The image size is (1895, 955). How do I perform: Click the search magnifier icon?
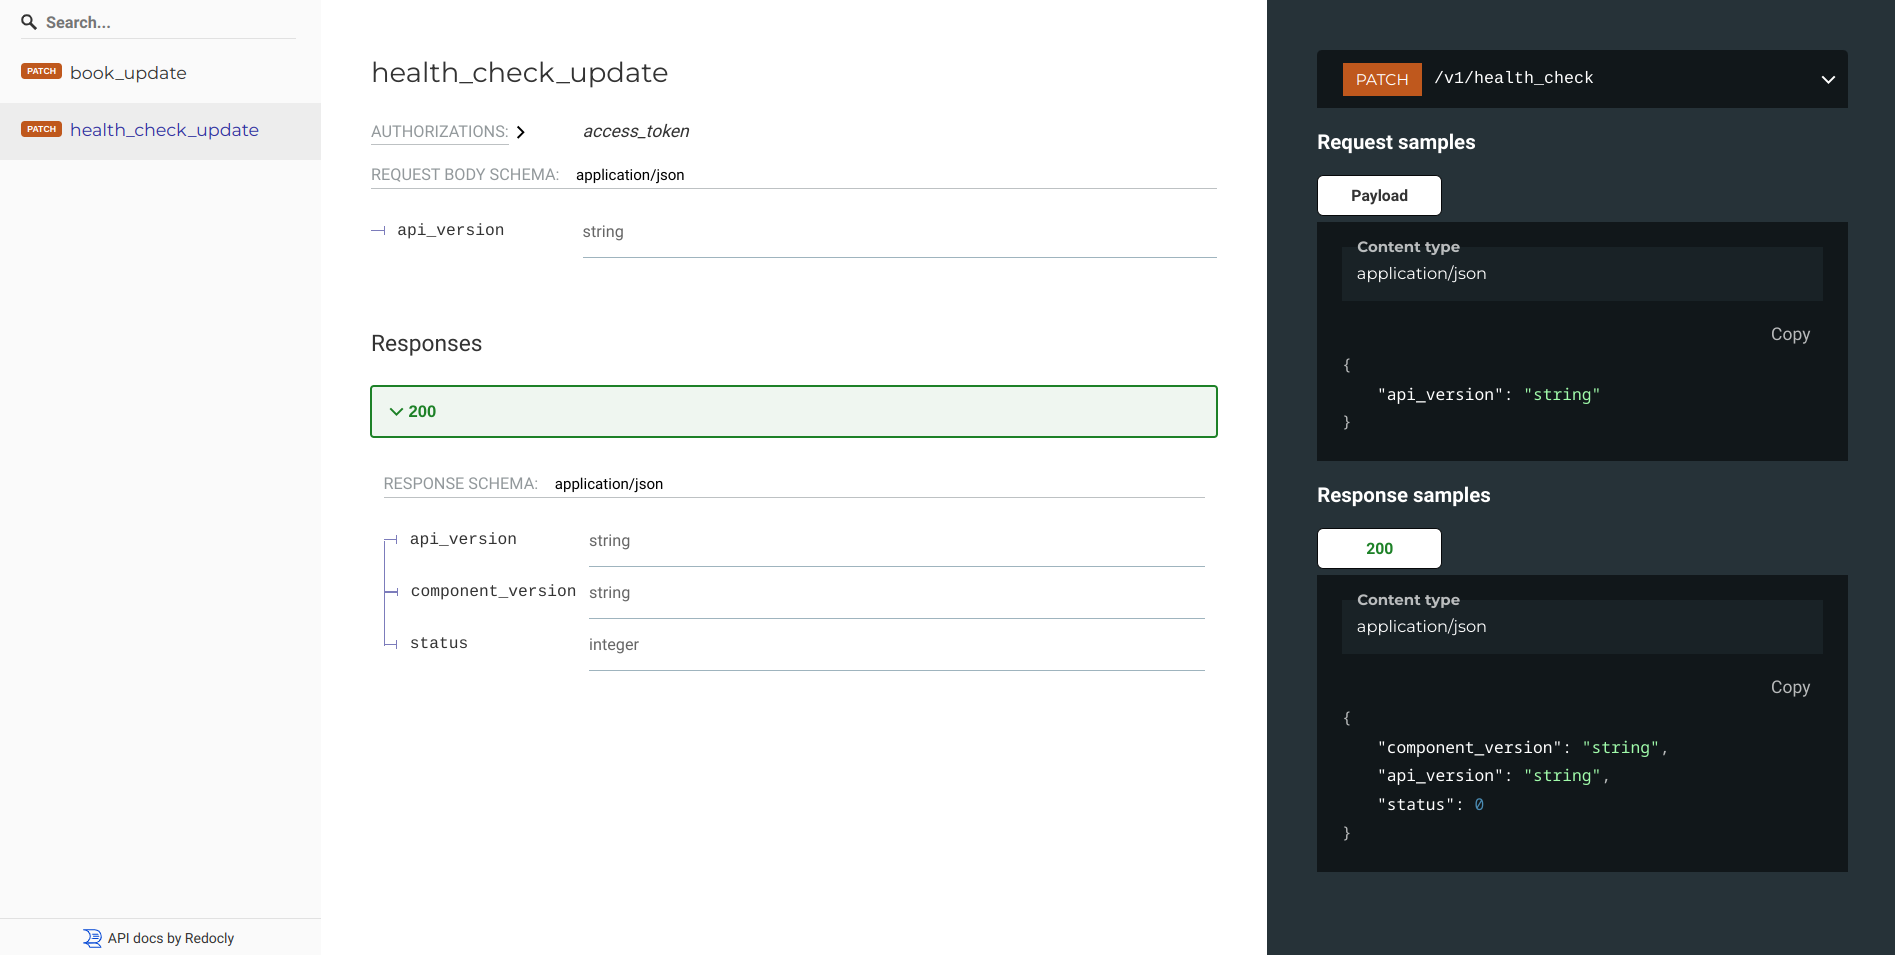(x=29, y=22)
